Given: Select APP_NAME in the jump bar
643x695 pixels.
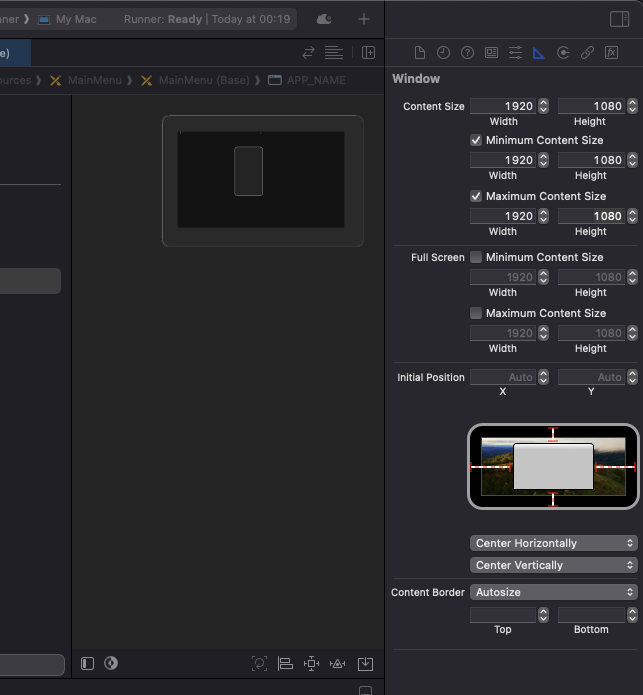Looking at the screenshot, I should point(315,80).
